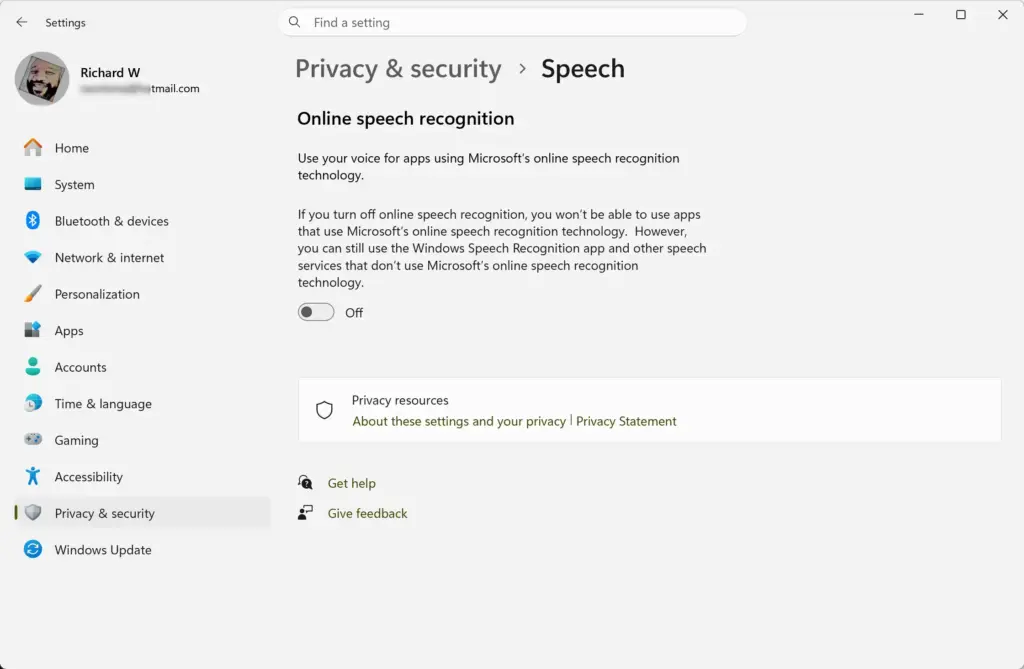
Task: Click the Accessibility figure icon
Action: point(33,476)
